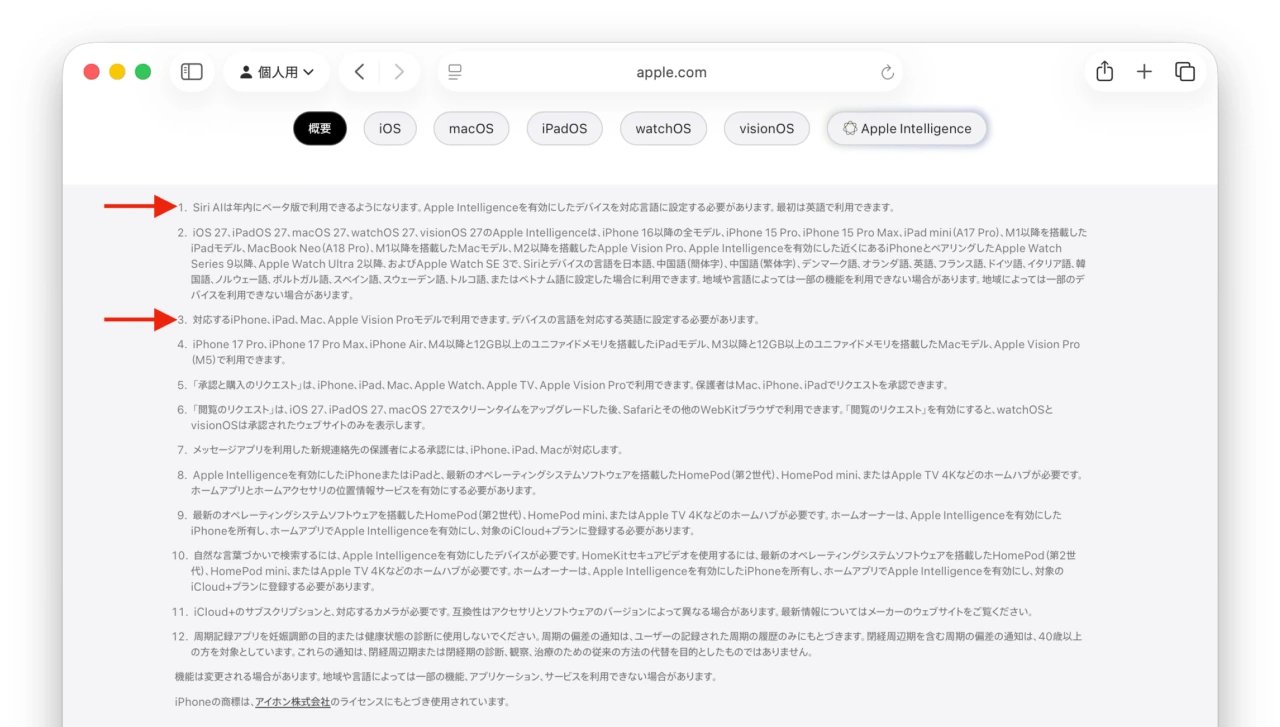
Task: Open the 個人用 profile dropdown
Action: click(x=278, y=72)
